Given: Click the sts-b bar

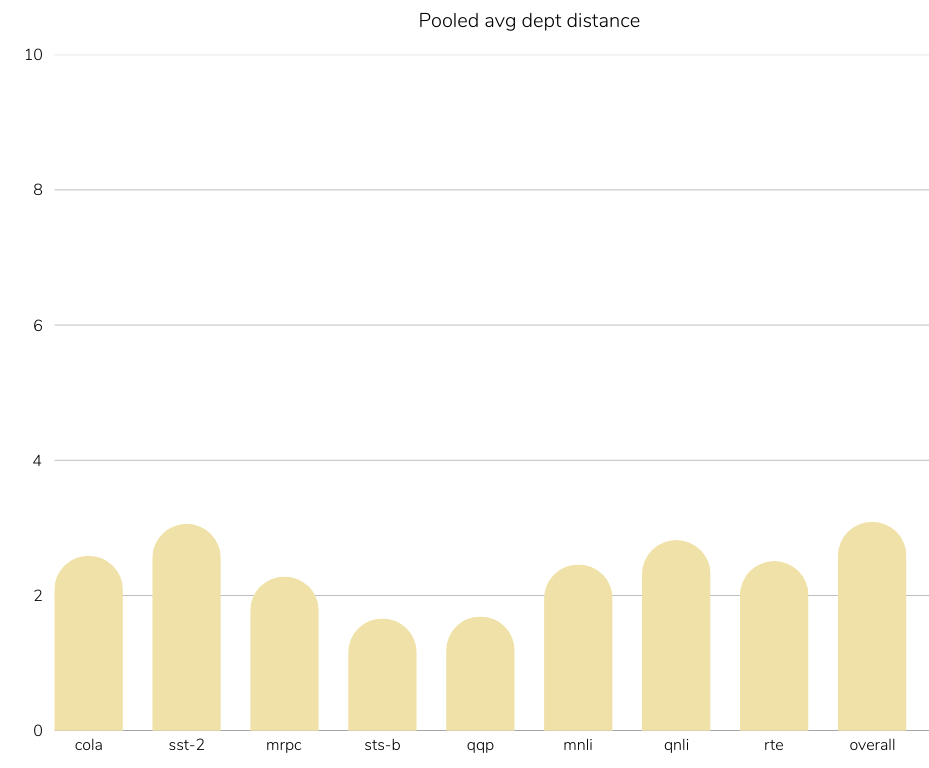Looking at the screenshot, I should [x=382, y=676].
